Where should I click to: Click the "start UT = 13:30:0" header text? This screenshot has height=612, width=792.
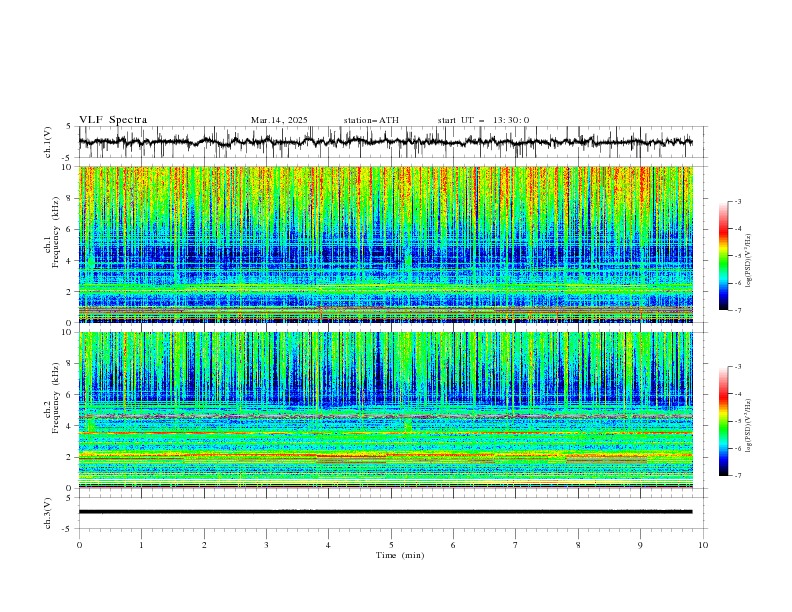(x=483, y=120)
